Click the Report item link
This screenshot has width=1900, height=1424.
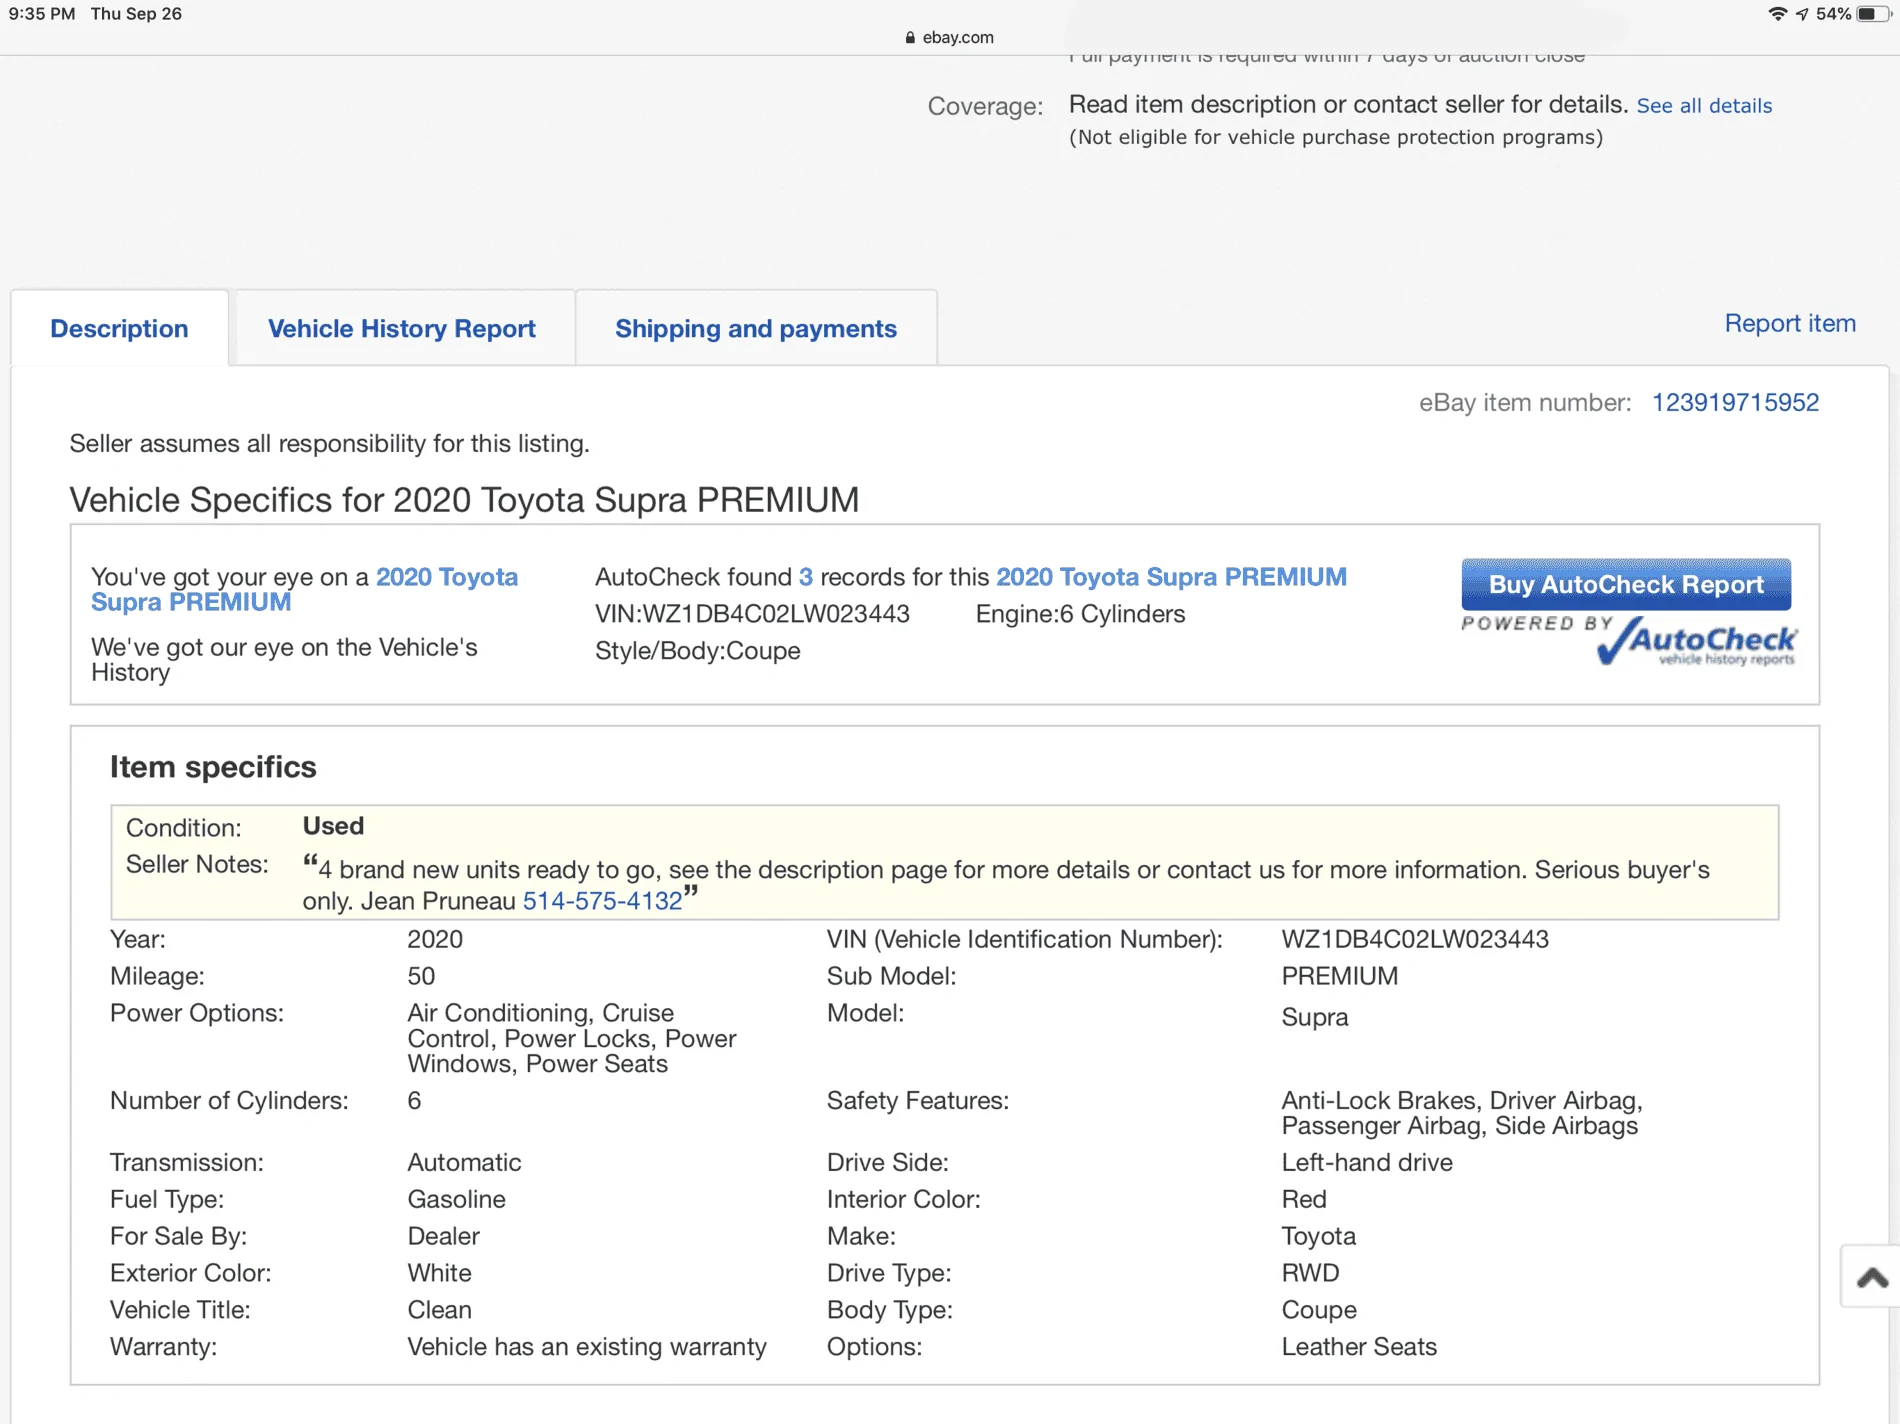pos(1790,323)
